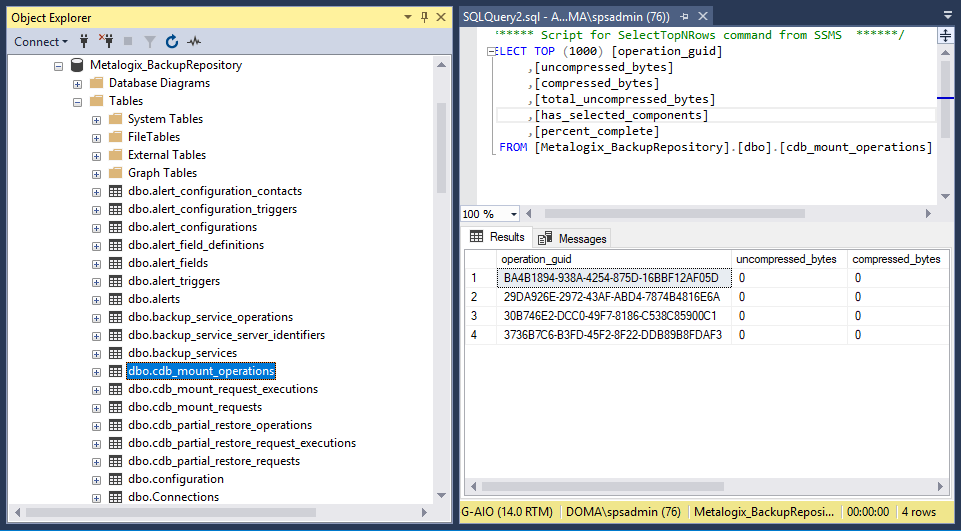
Task: Click the Metalogix_BackupRepository database icon
Action: pyautogui.click(x=77, y=65)
